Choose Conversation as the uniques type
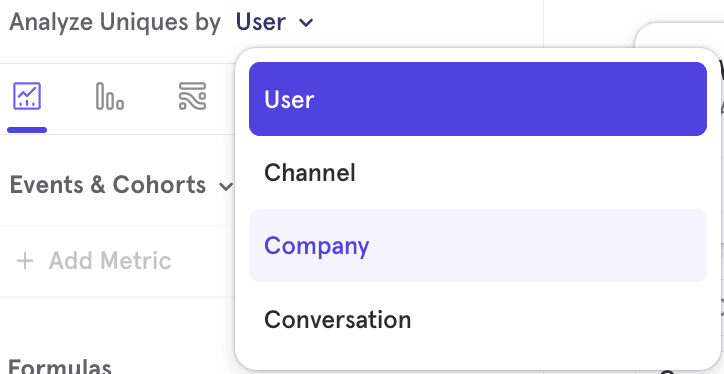The image size is (724, 374). click(x=478, y=319)
